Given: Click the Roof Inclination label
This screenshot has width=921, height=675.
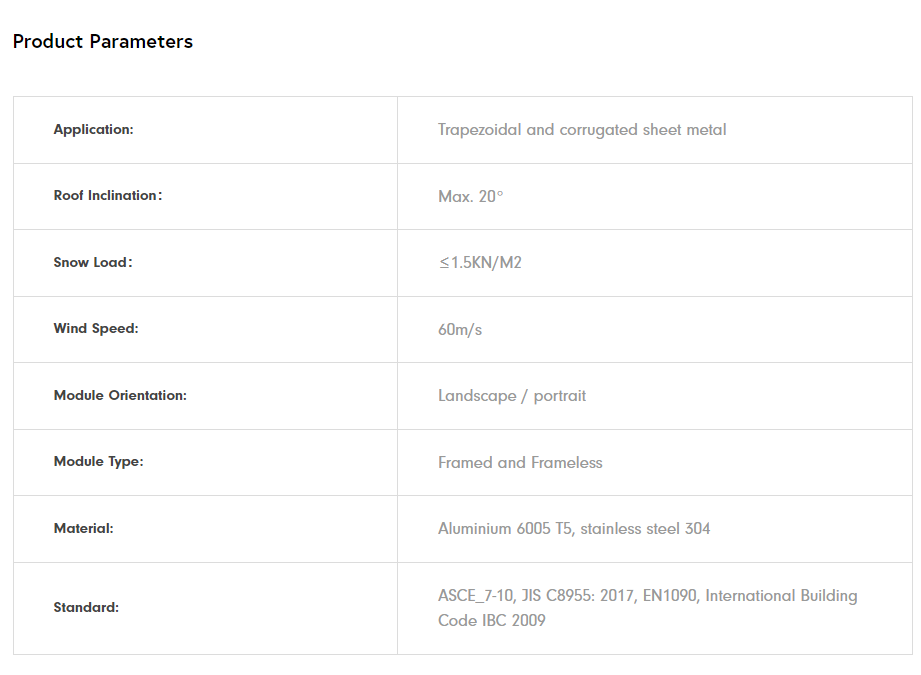Looking at the screenshot, I should click(107, 196).
